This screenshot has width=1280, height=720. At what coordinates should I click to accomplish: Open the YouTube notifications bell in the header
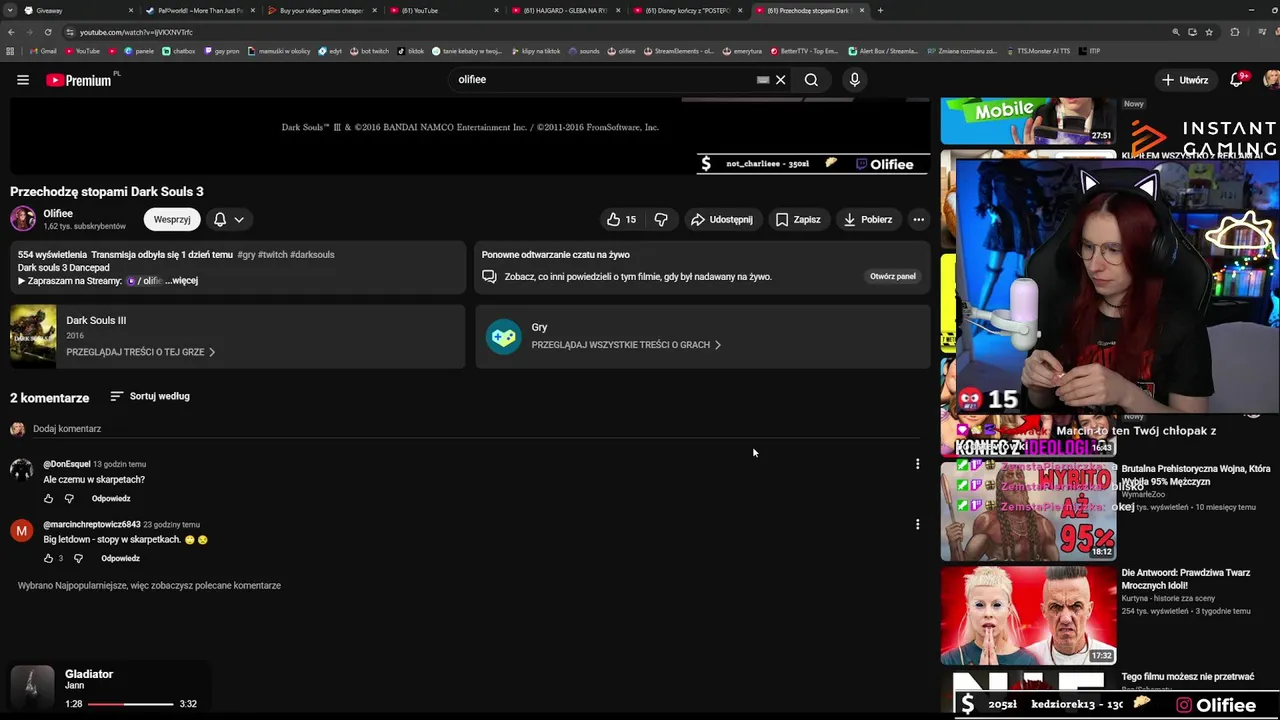pos(1237,80)
